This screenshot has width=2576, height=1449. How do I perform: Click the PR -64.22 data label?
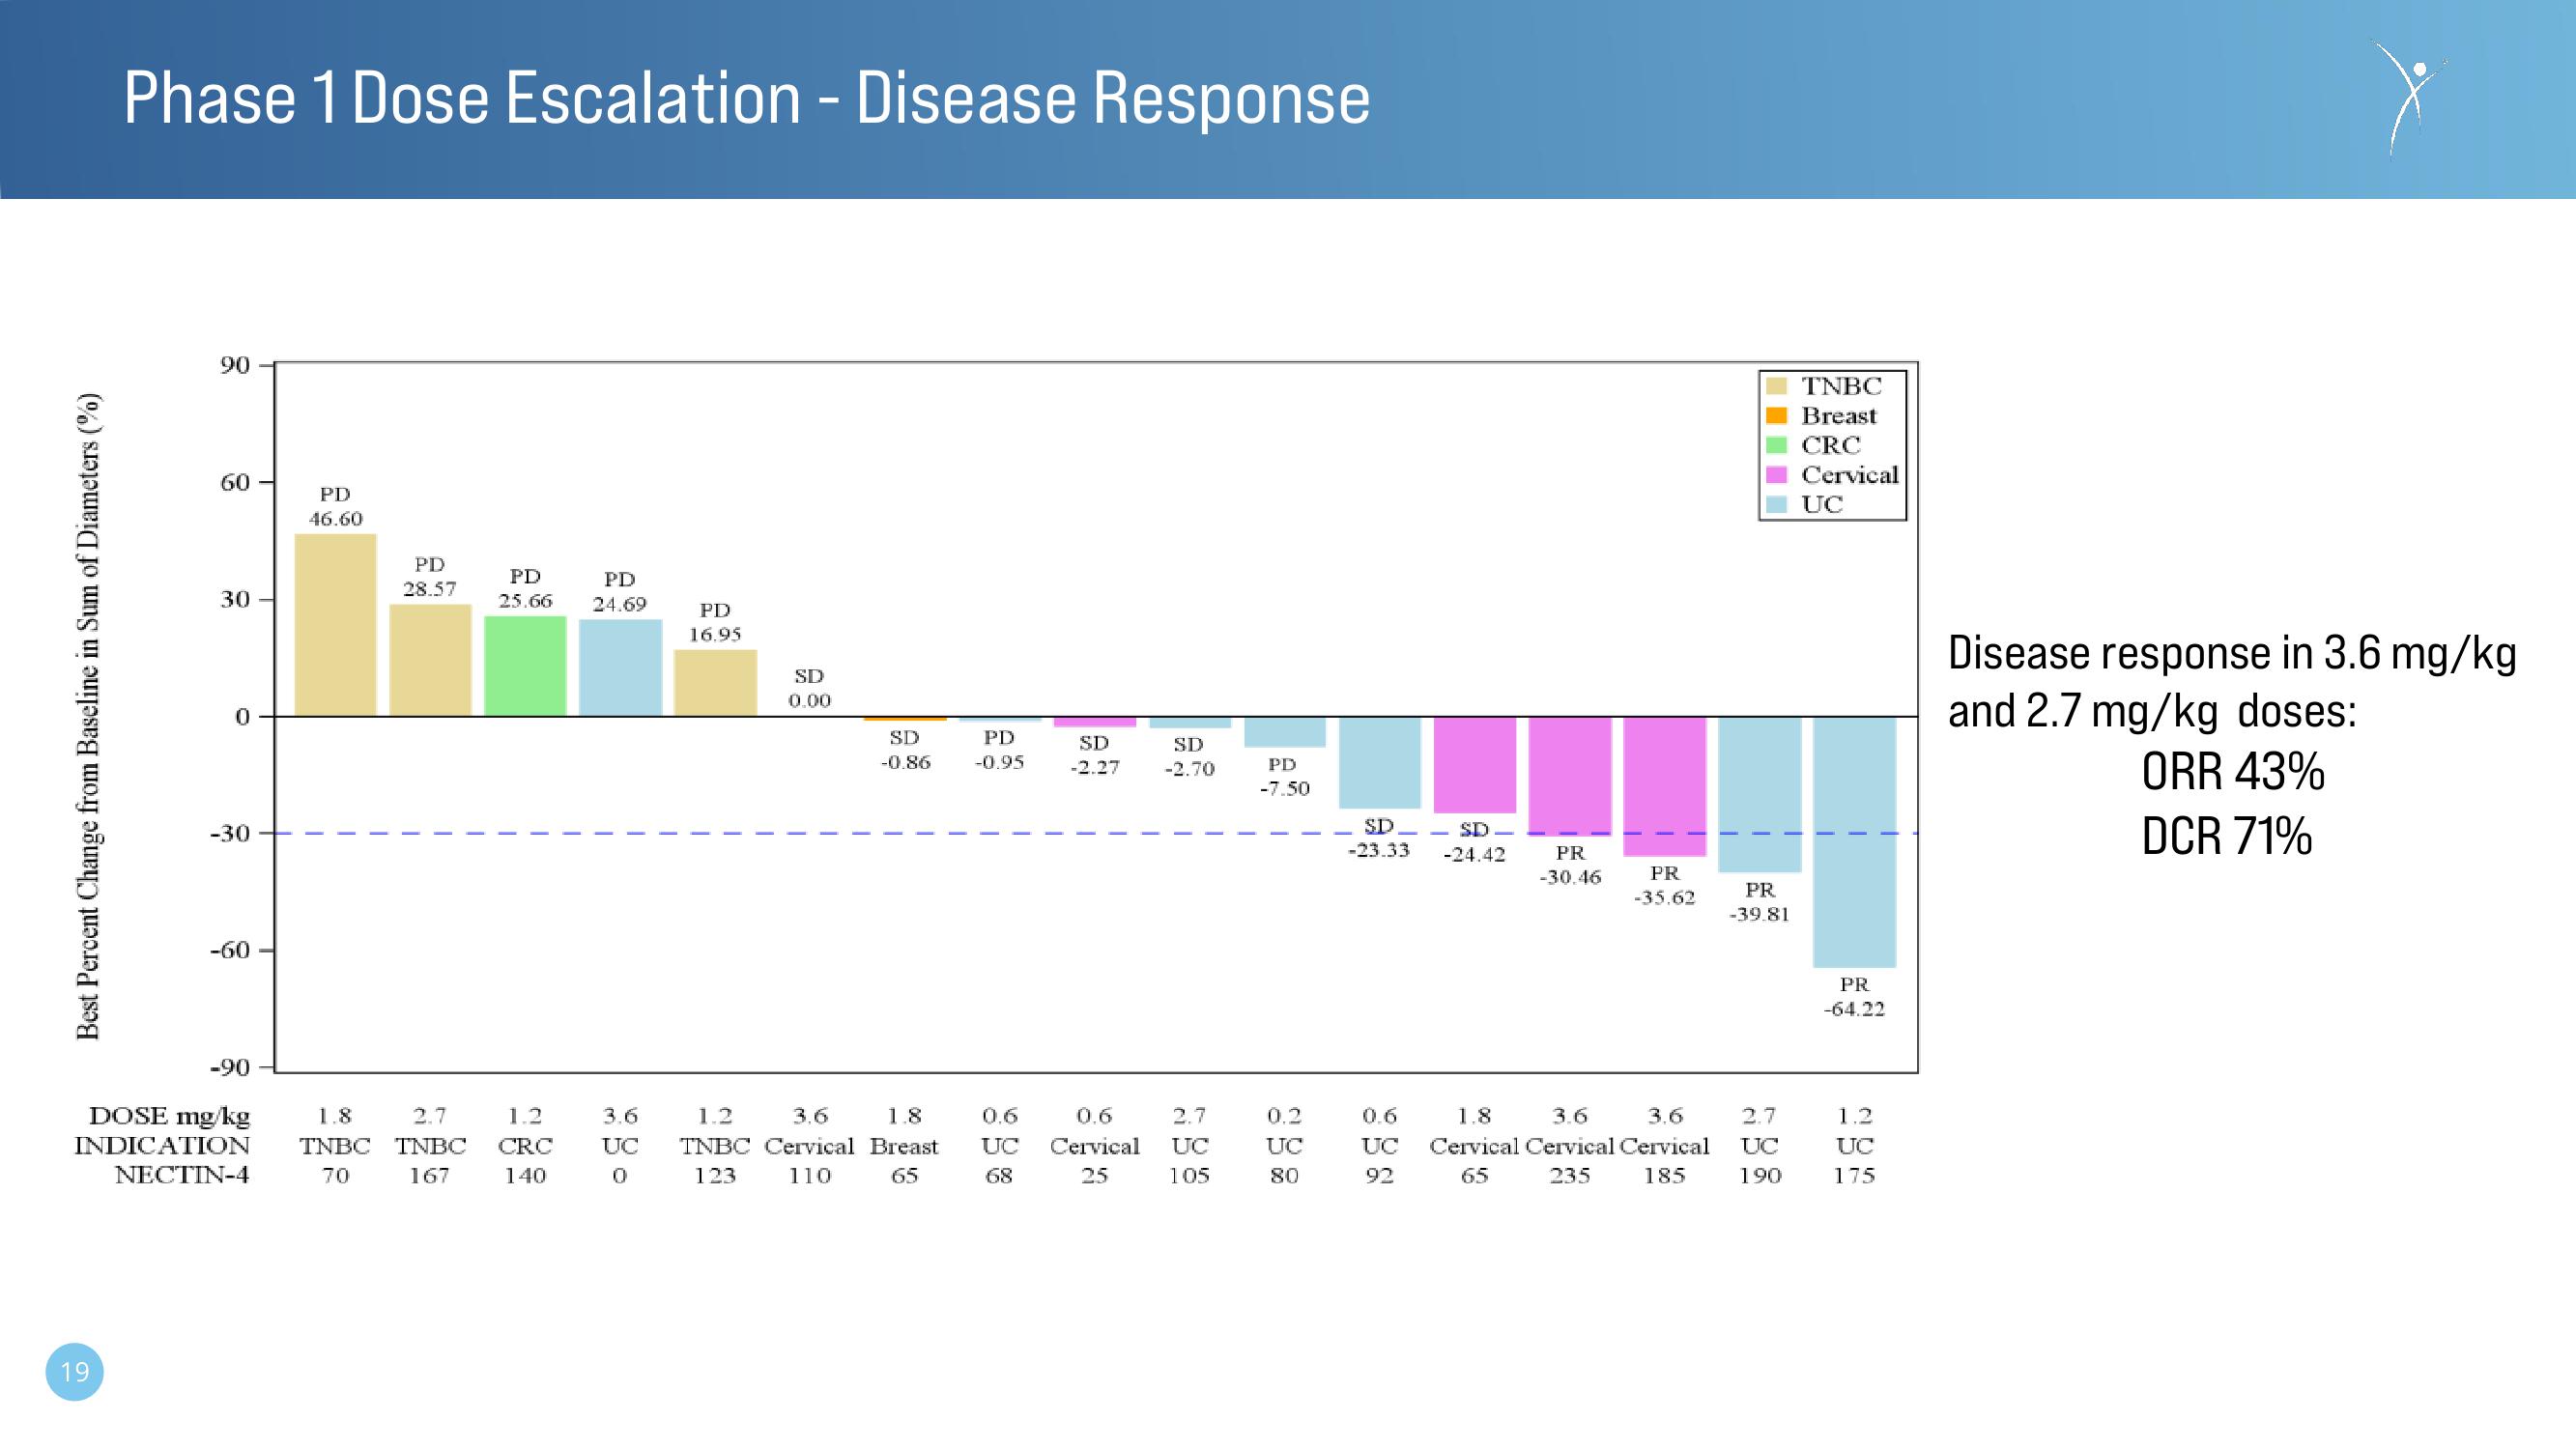tap(1854, 997)
